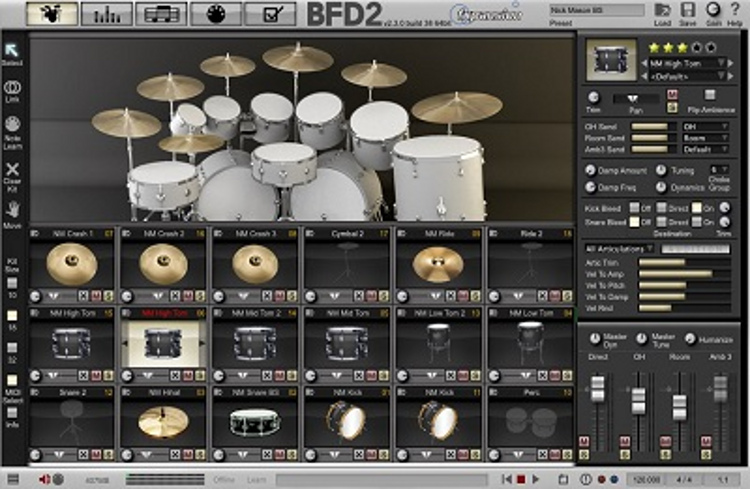Click the Damp Amount knob
The height and width of the screenshot is (489, 750).
[590, 170]
